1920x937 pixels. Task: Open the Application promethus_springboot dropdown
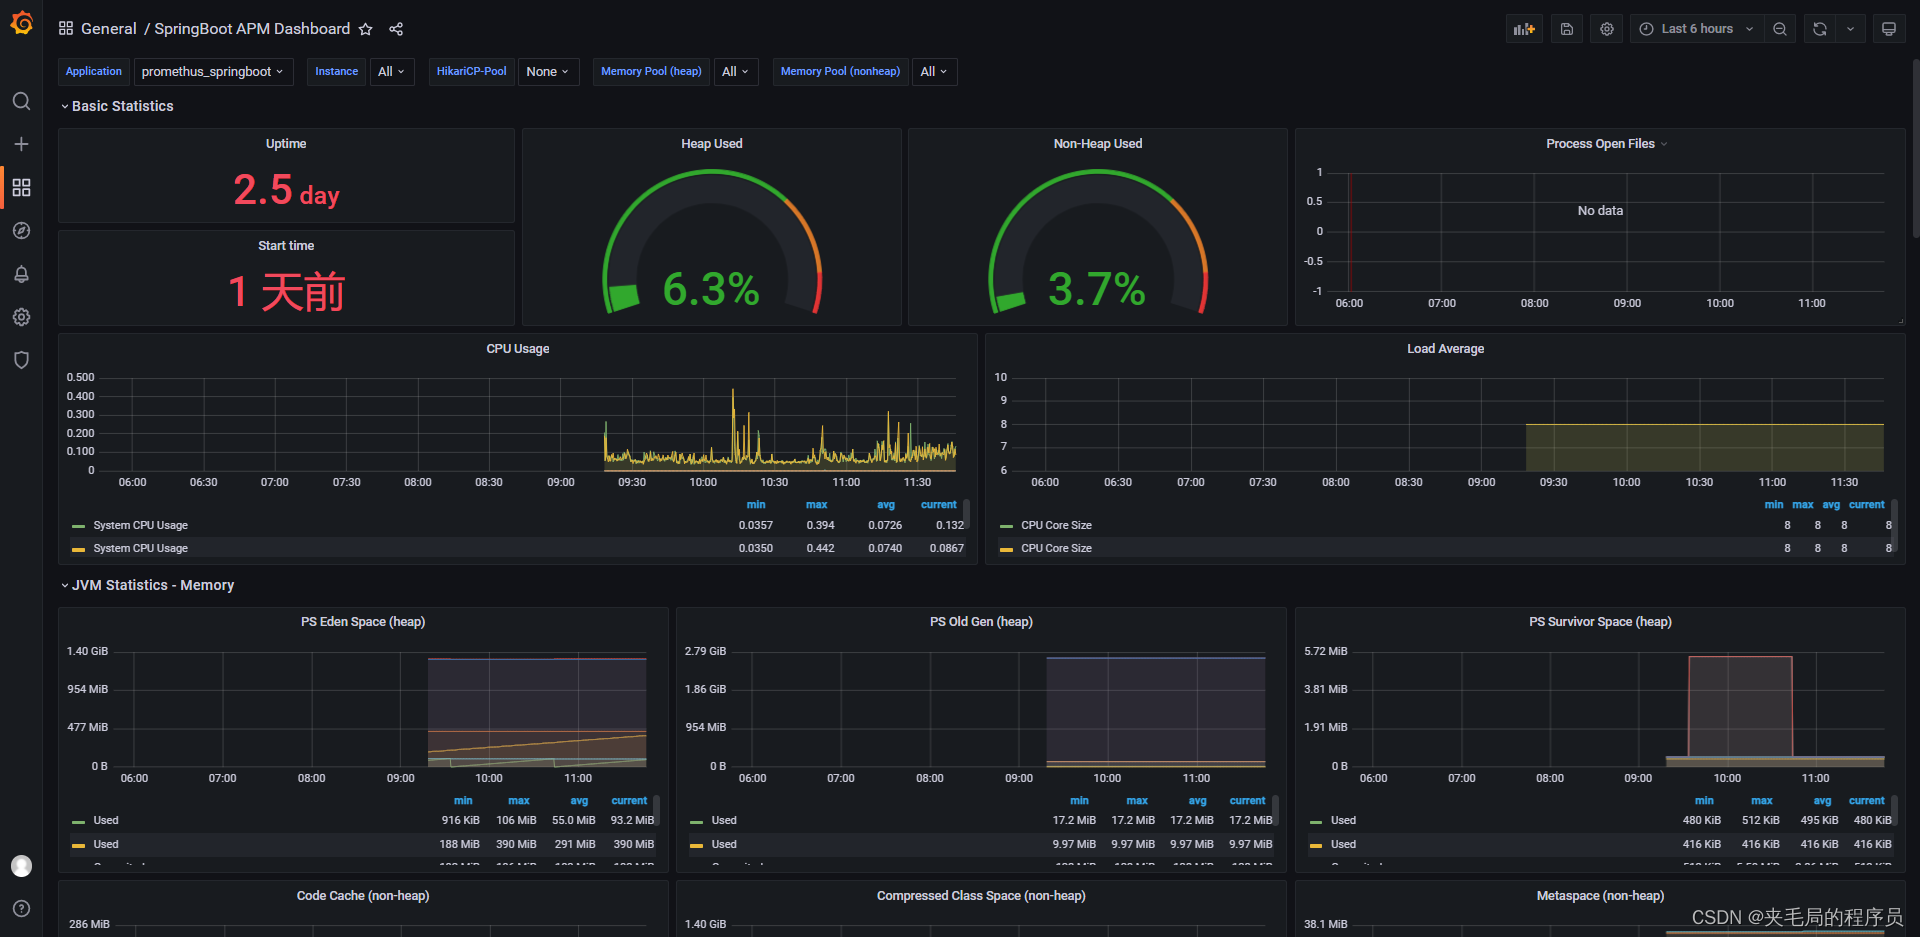click(213, 72)
